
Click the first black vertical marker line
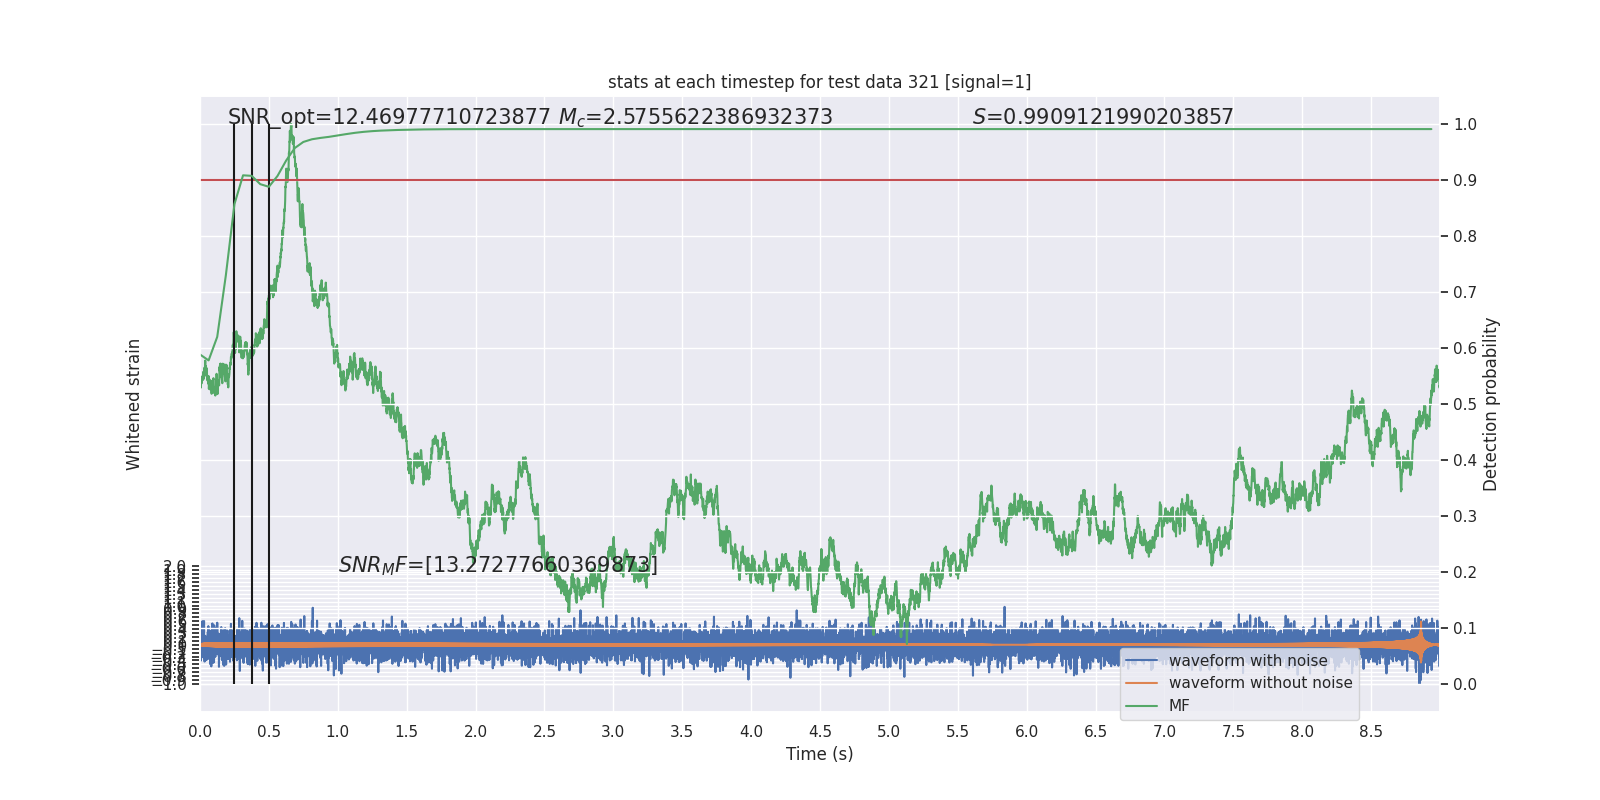234,404
